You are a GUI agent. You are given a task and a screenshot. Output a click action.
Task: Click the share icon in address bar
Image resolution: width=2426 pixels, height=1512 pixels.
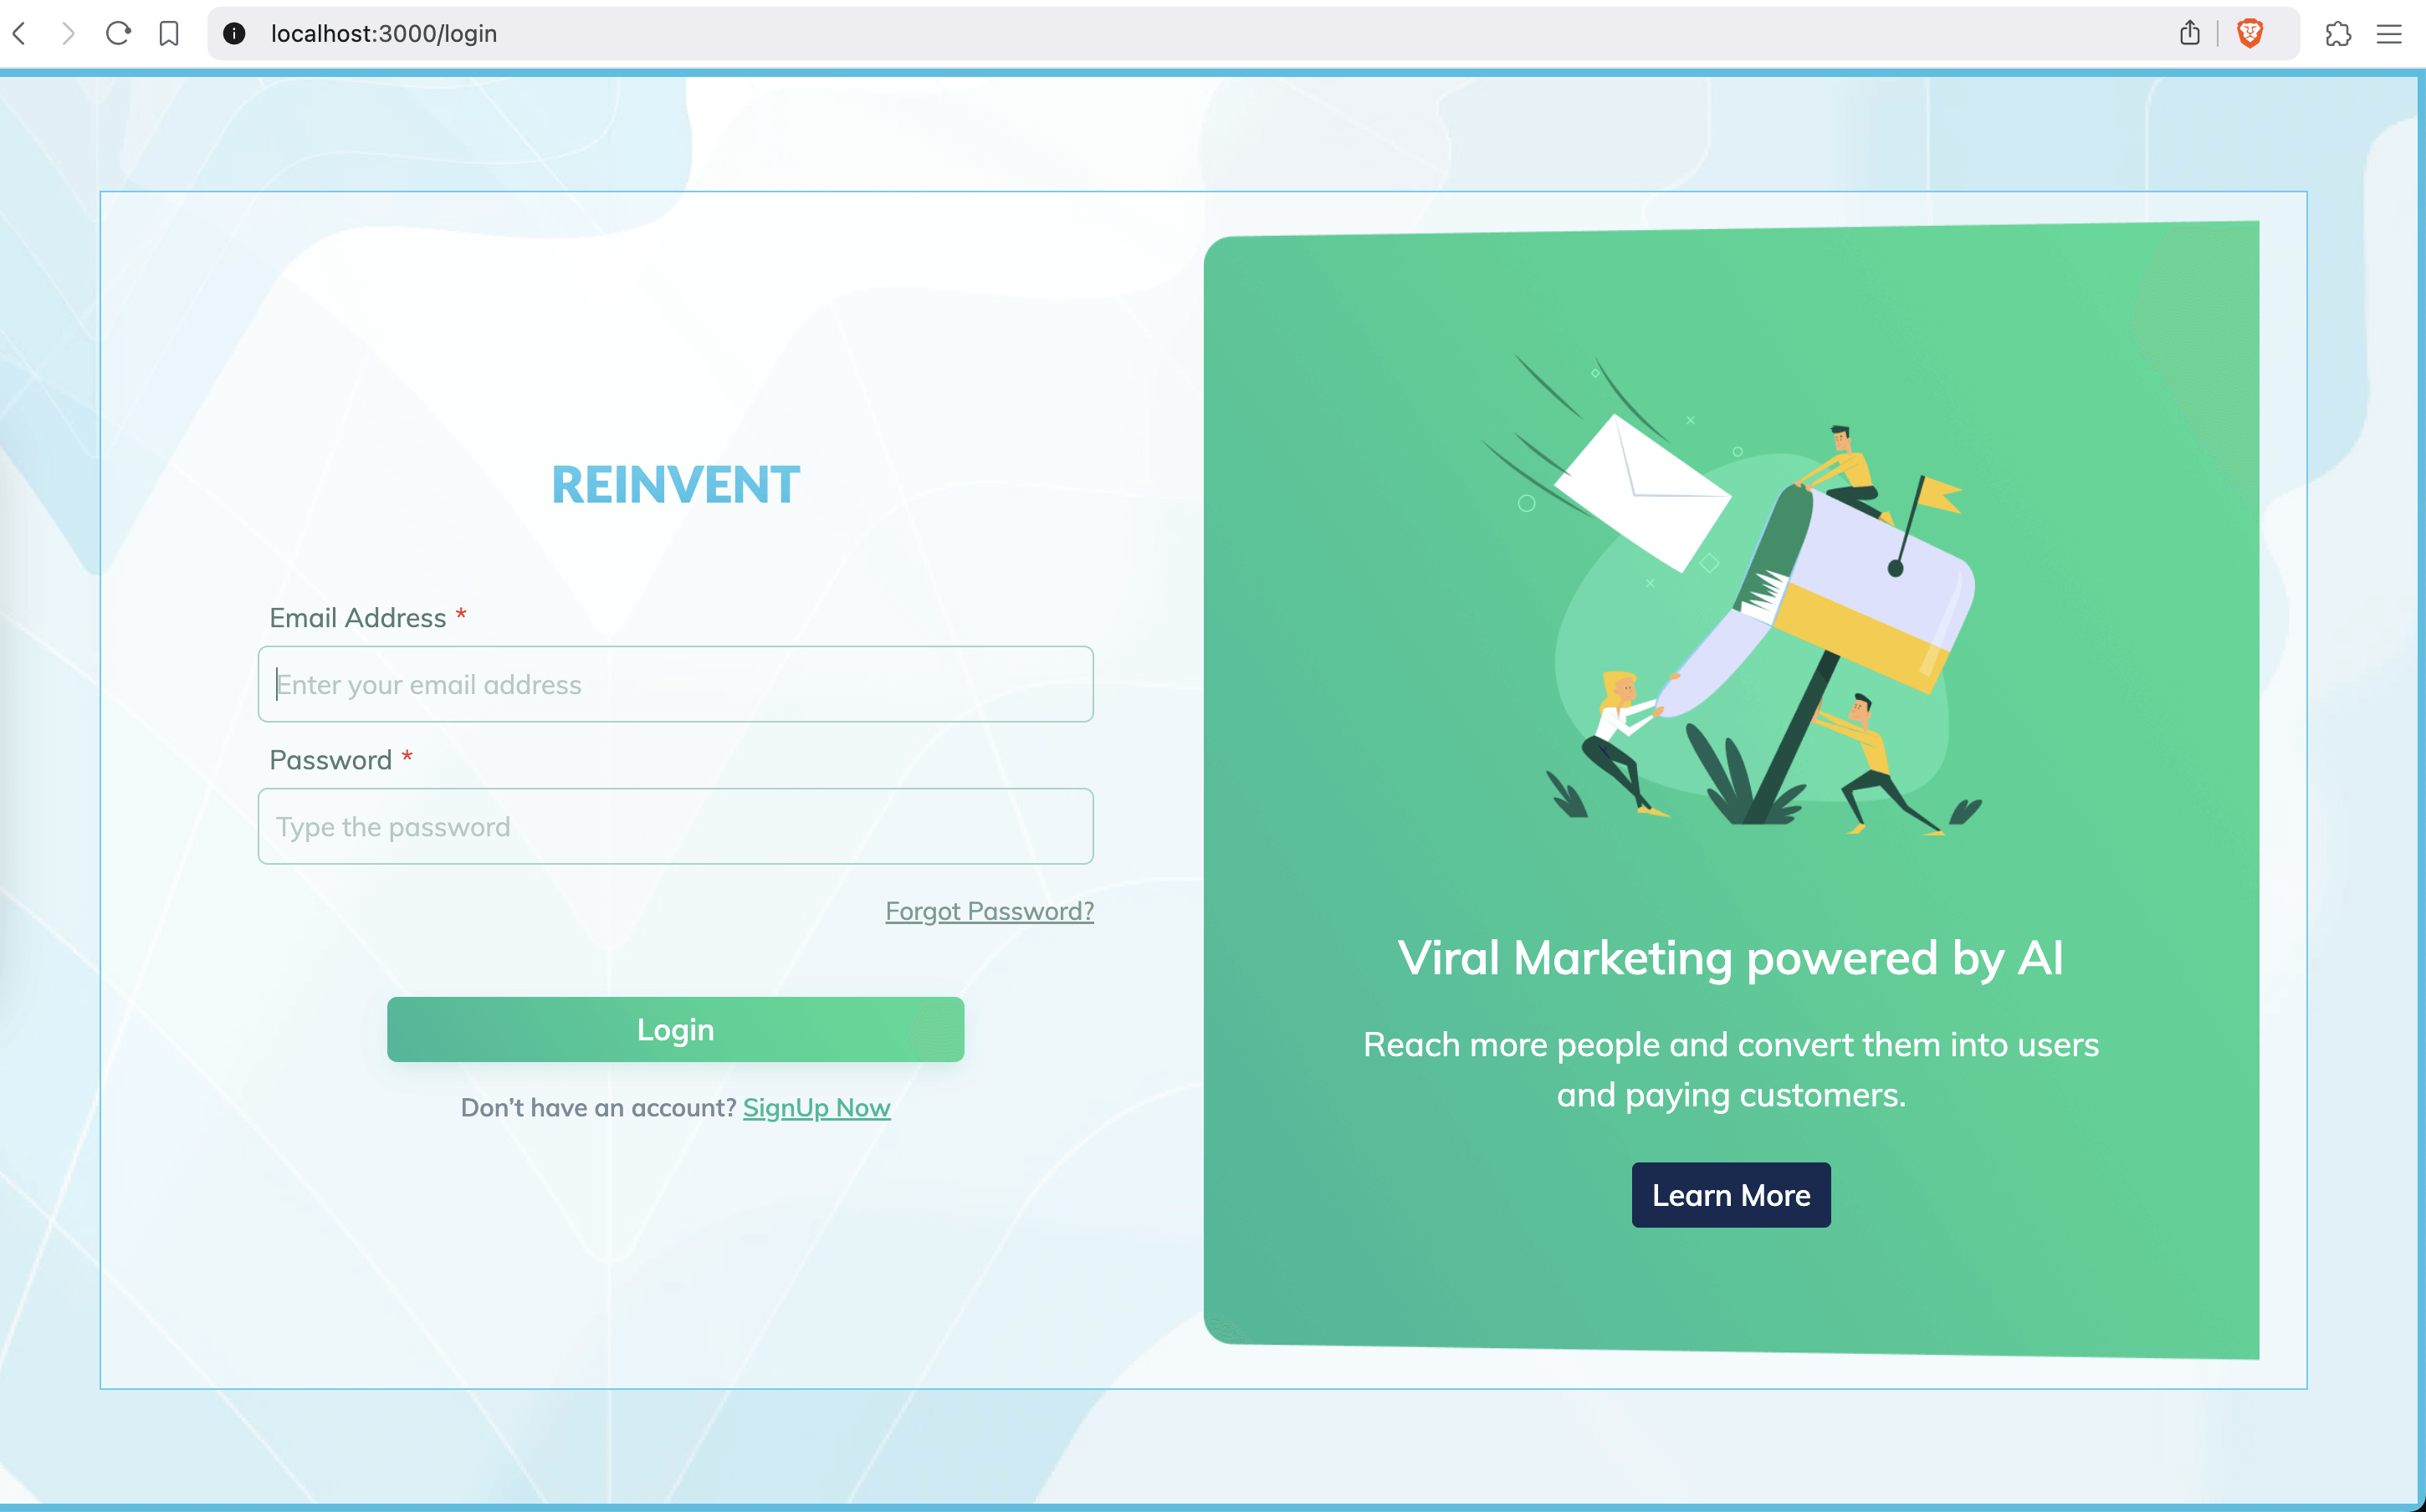(2189, 34)
